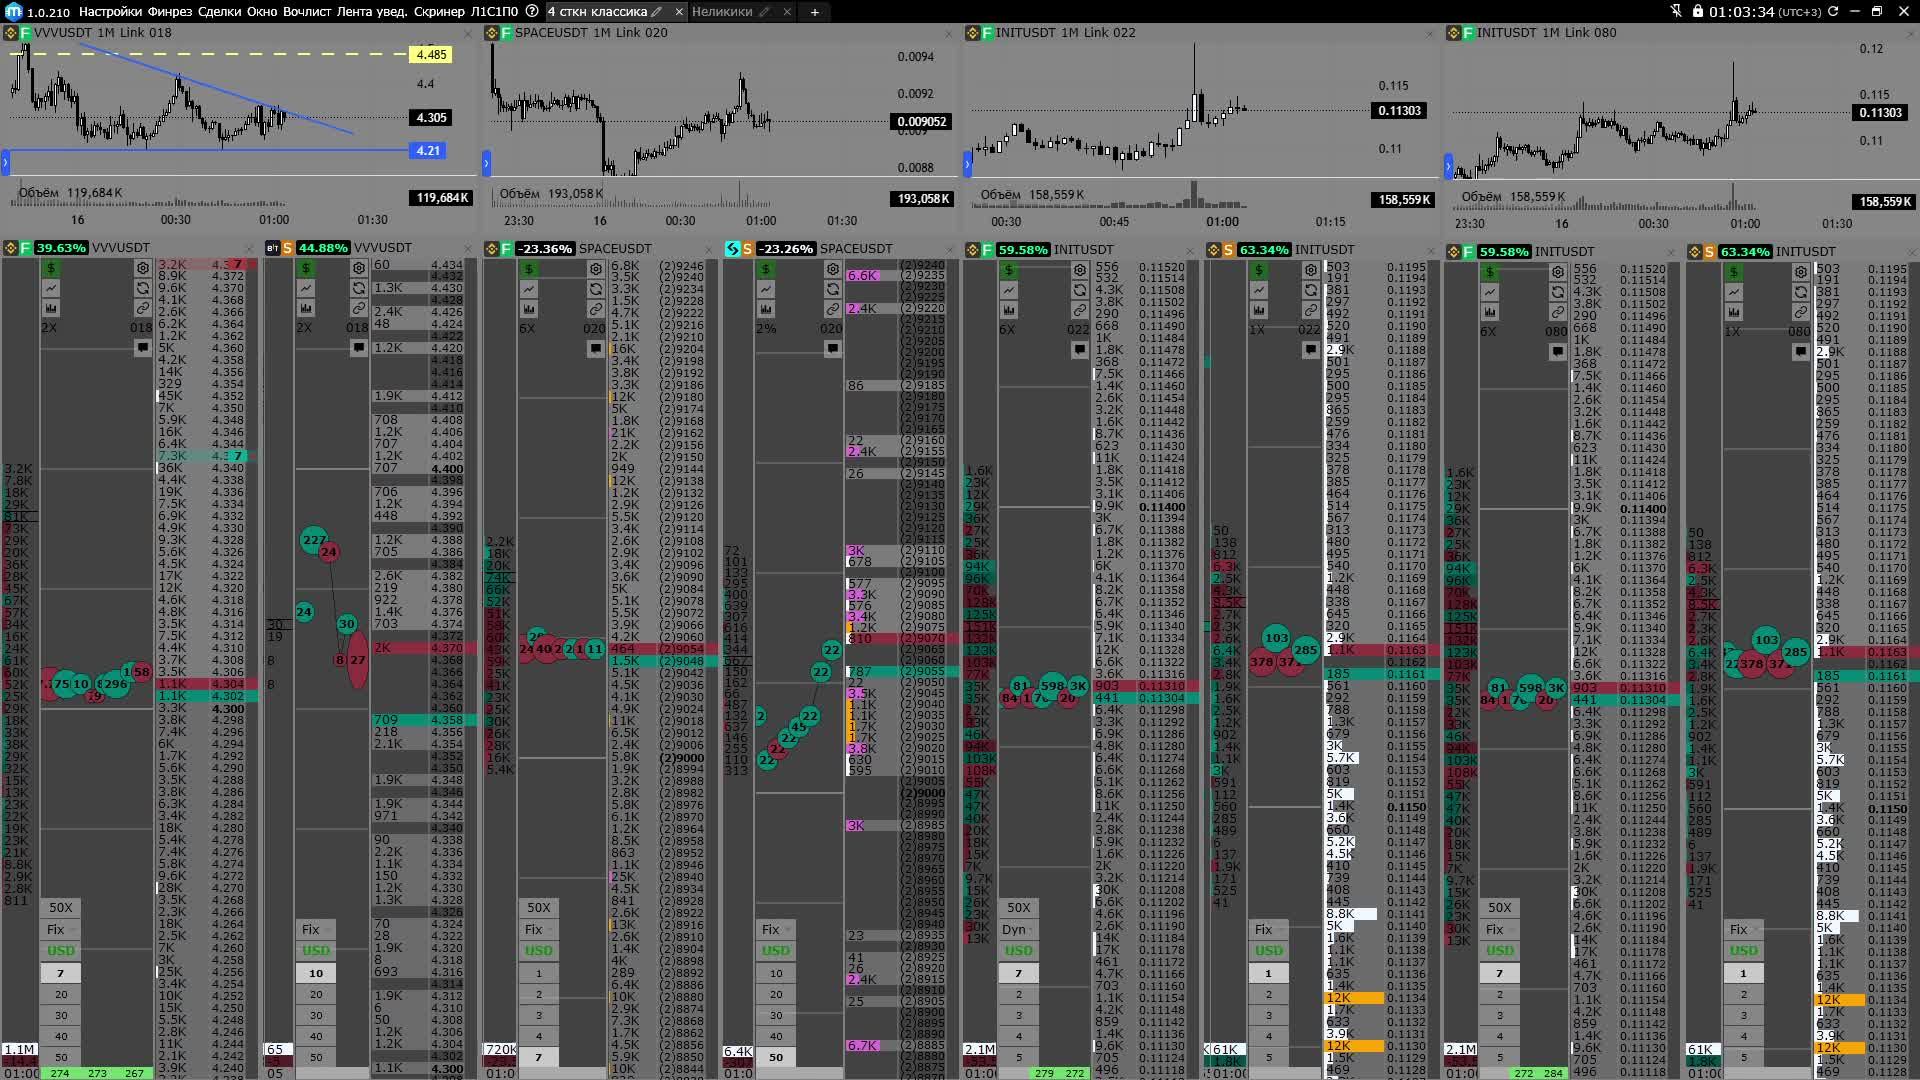This screenshot has width=1920, height=1080.
Task: Click mini chart line icon in second VVVUSDT panel
Action: click(x=306, y=288)
